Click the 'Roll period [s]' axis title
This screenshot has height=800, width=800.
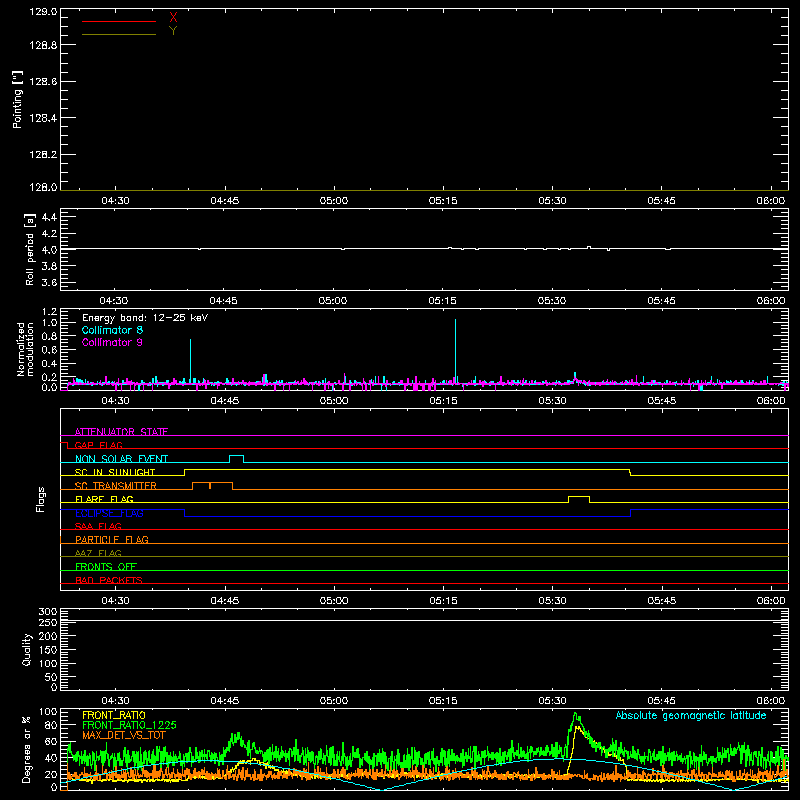(30, 249)
